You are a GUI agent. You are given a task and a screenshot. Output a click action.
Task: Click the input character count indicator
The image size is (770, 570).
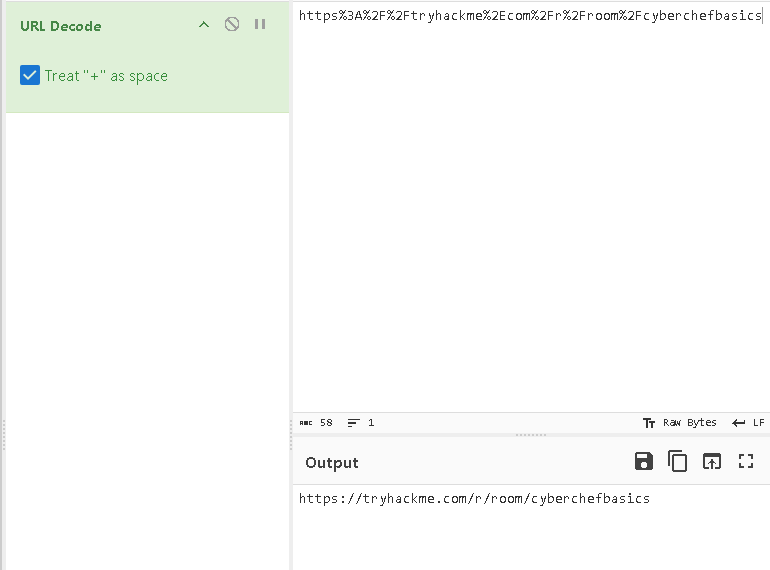[x=316, y=423]
